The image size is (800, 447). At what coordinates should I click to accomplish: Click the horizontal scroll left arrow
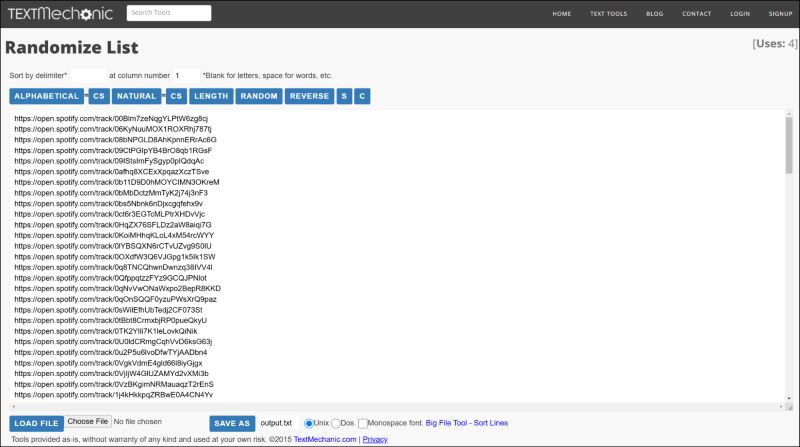13,407
